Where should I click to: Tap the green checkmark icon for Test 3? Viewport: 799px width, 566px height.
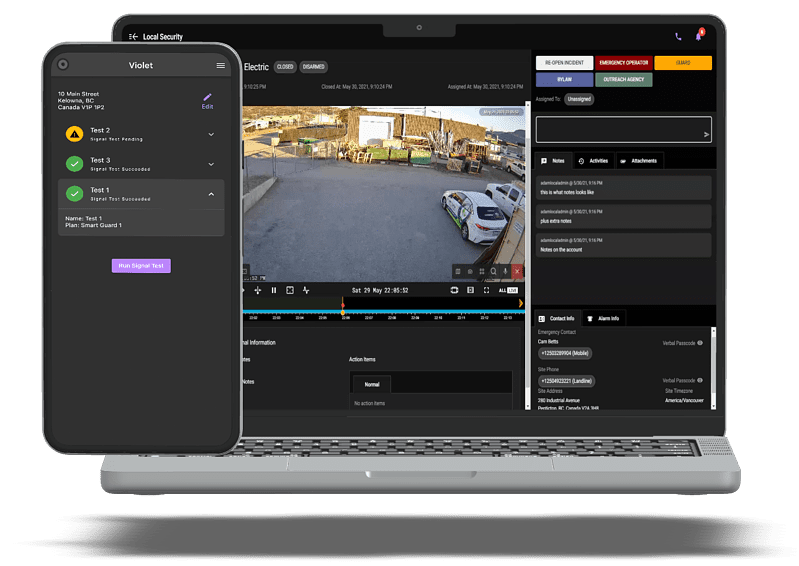pyautogui.click(x=74, y=164)
